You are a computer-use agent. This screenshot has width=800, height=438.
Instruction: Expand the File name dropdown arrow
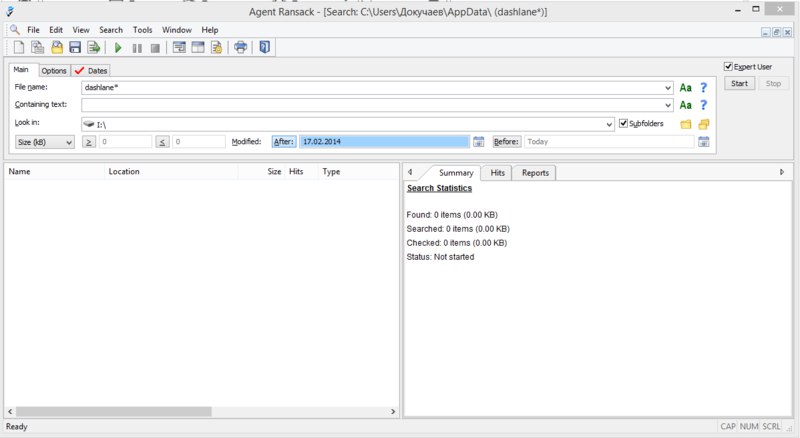[667, 88]
